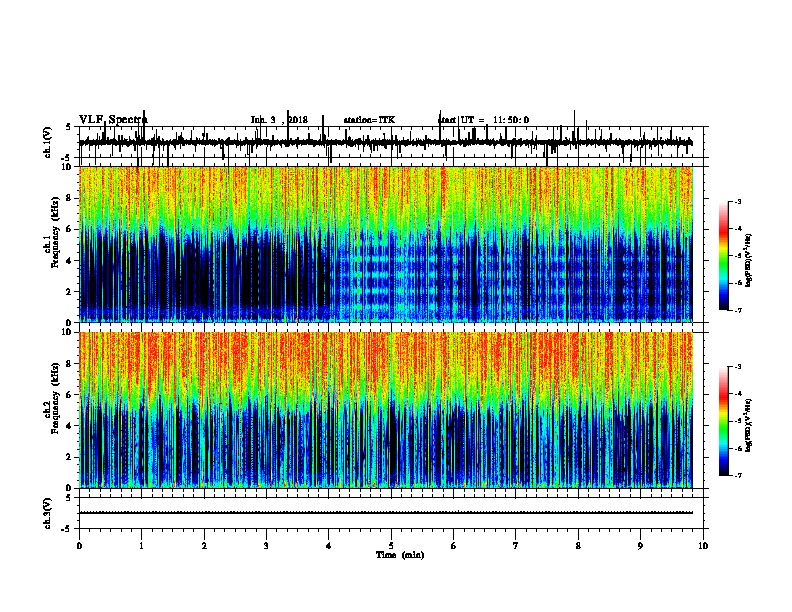Viewport: 792px width, 612px height.
Task: Click time axis tick label 7
Action: tap(516, 545)
